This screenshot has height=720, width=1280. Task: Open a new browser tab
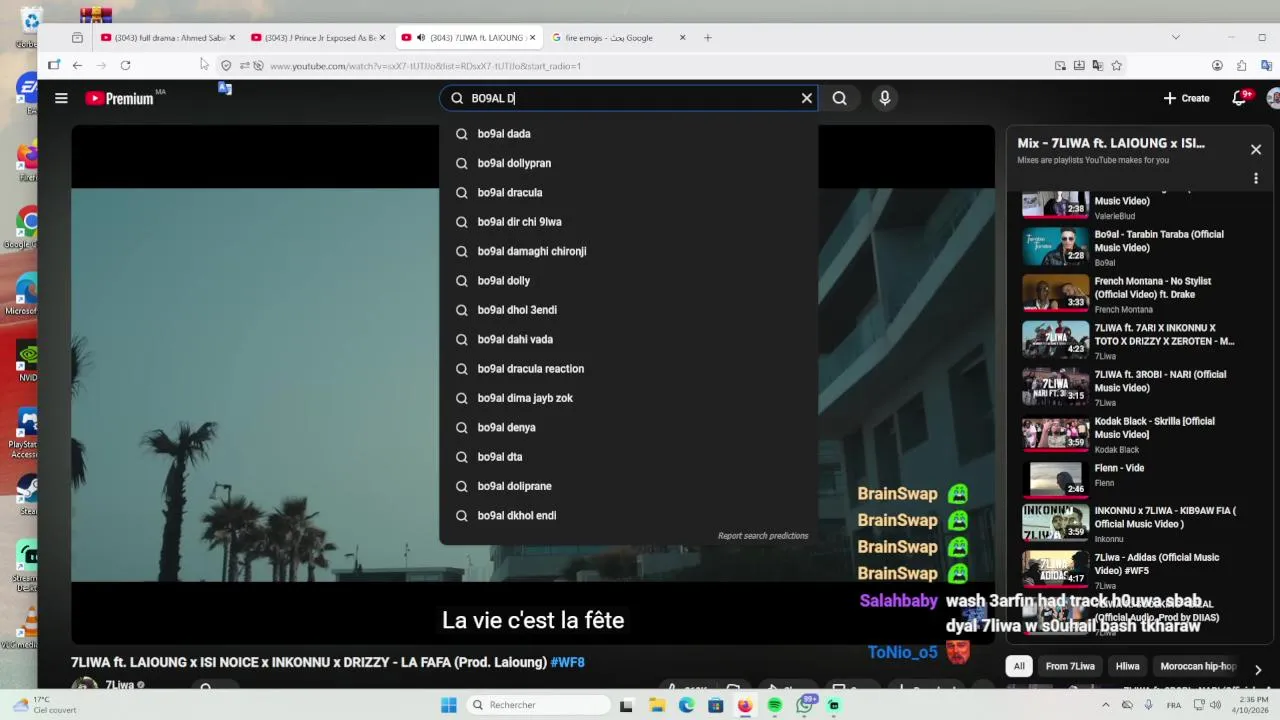click(708, 38)
